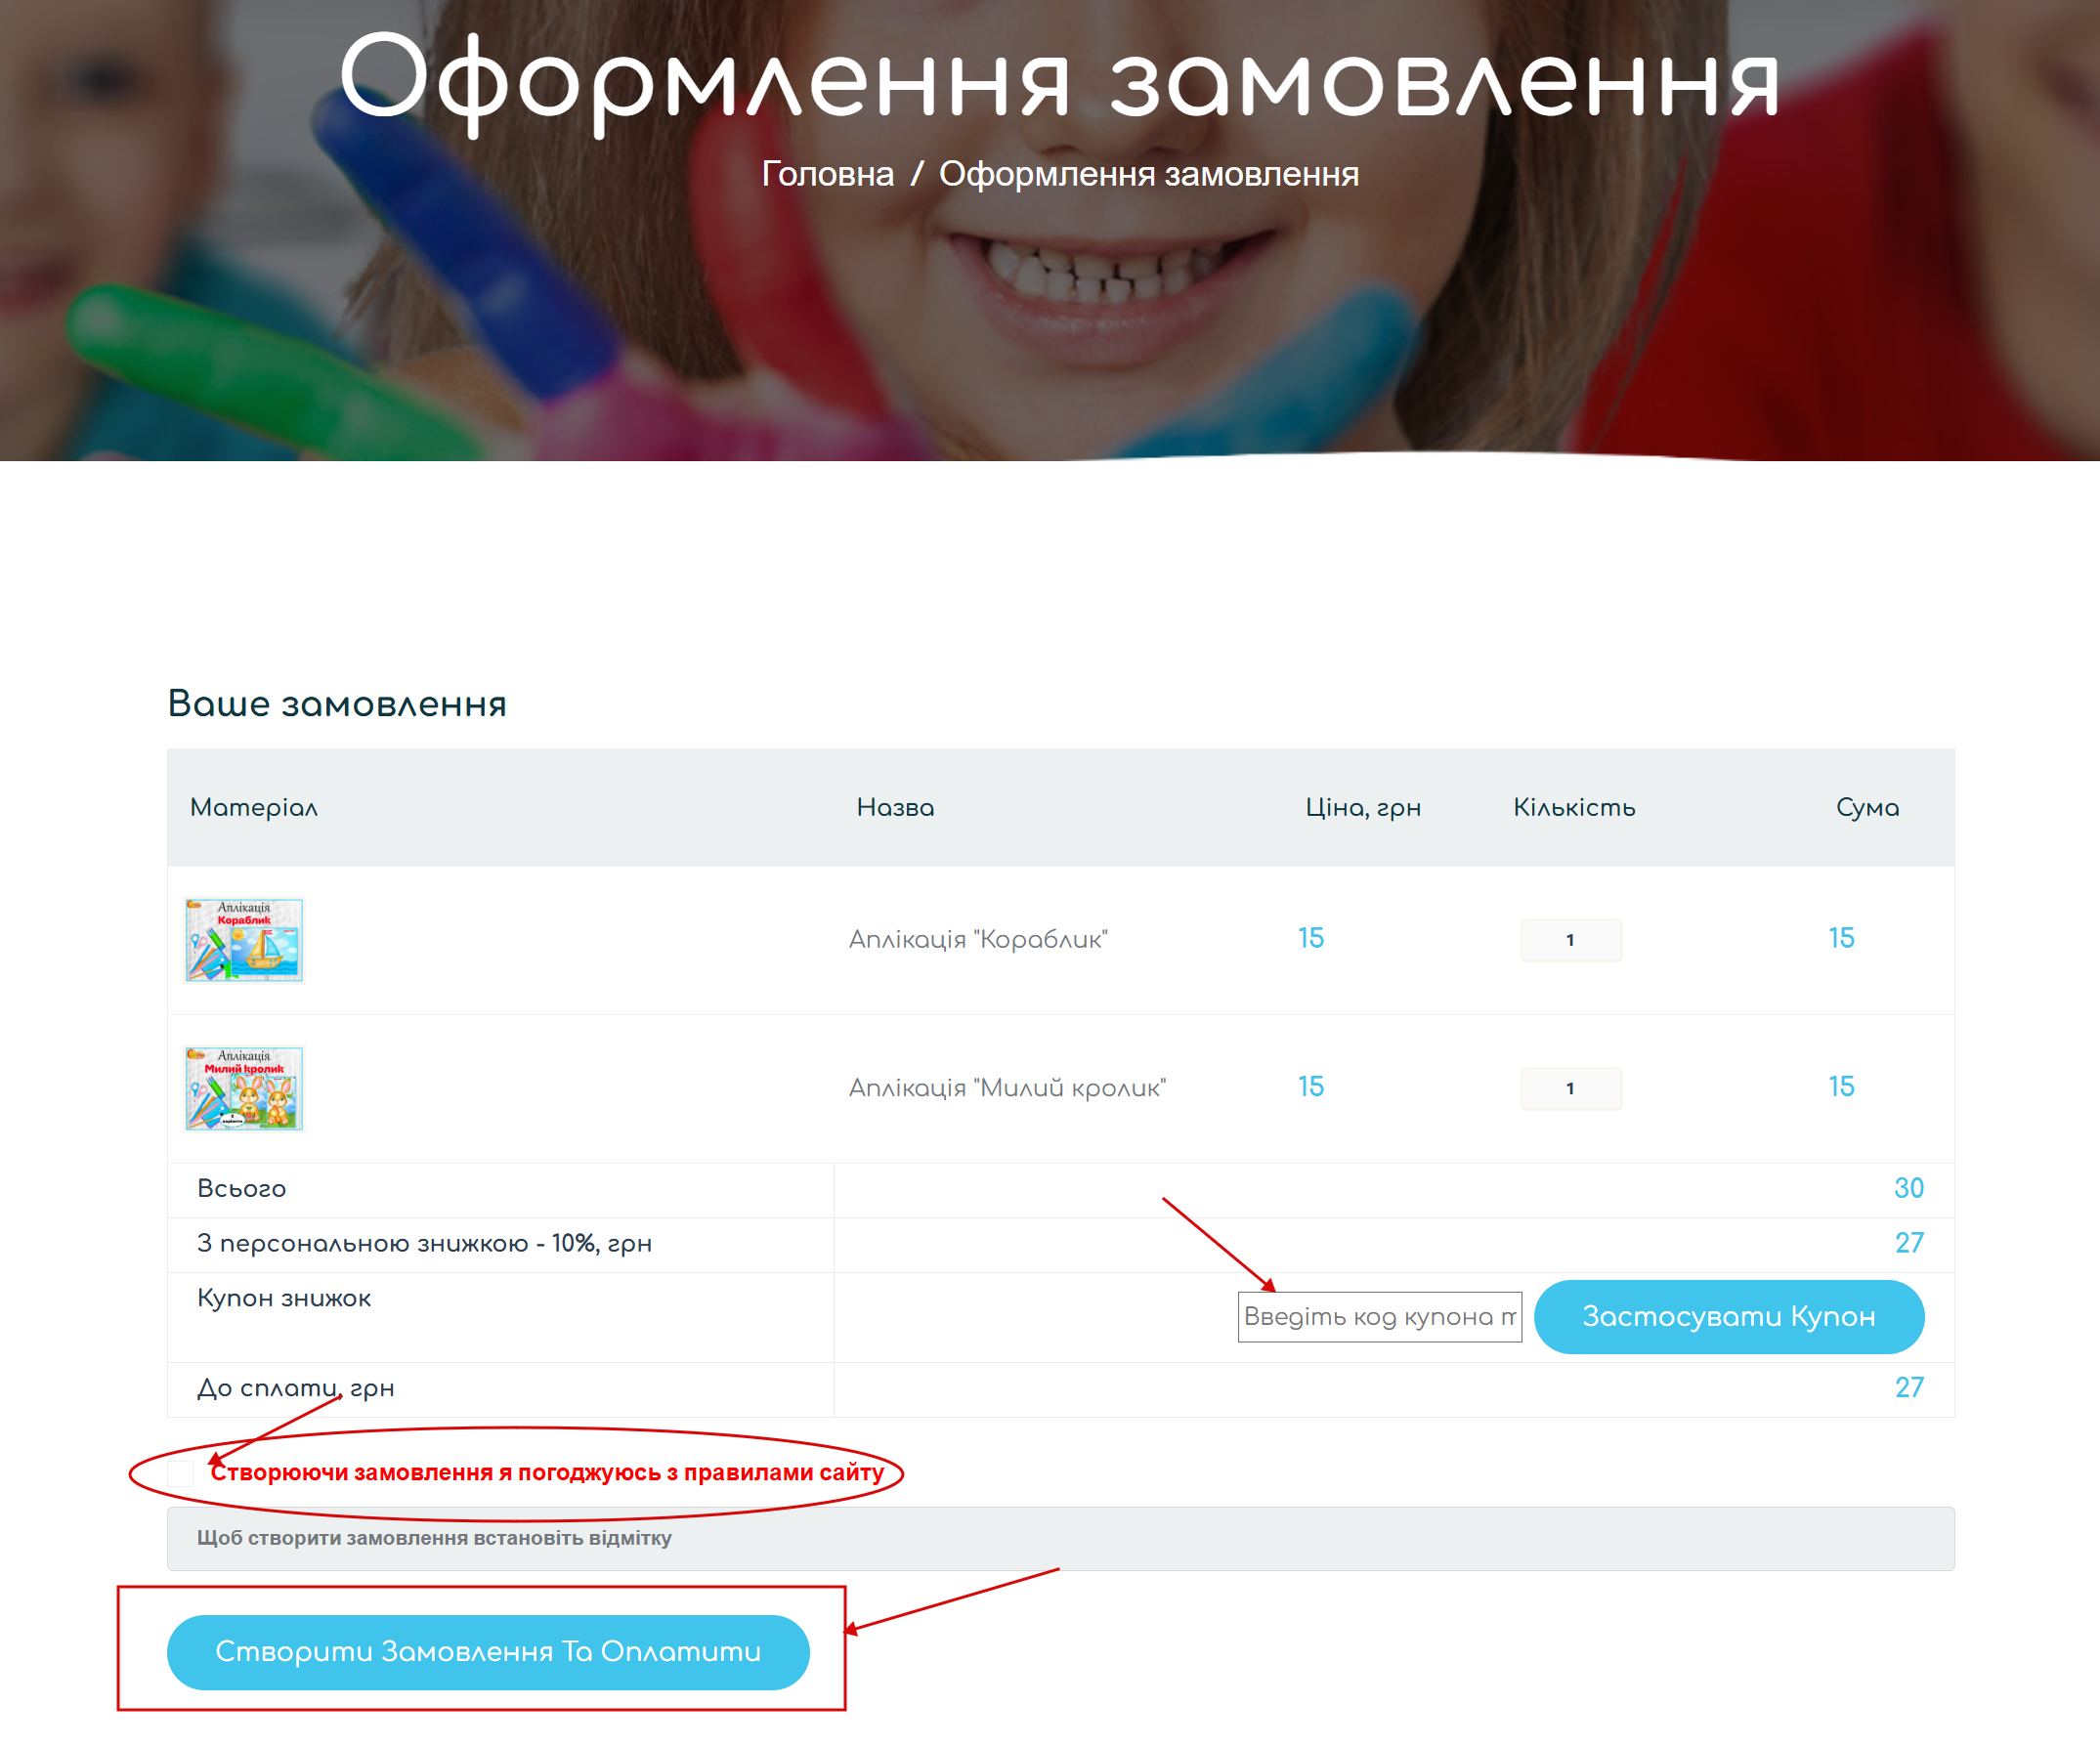Click the gray 'Щоб створити замовлення' notice bar
The height and width of the screenshot is (1747, 2100).
(1060, 1538)
